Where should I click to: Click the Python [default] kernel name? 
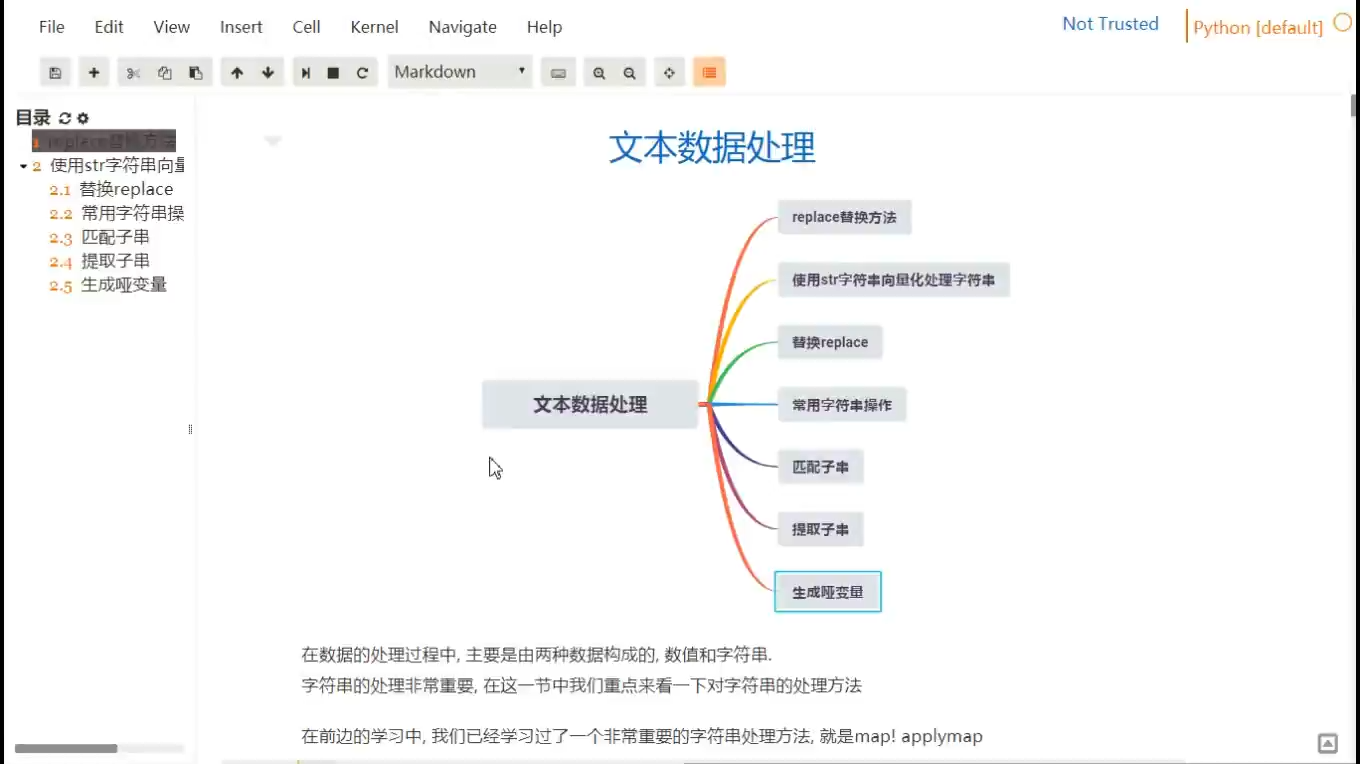1258,28
